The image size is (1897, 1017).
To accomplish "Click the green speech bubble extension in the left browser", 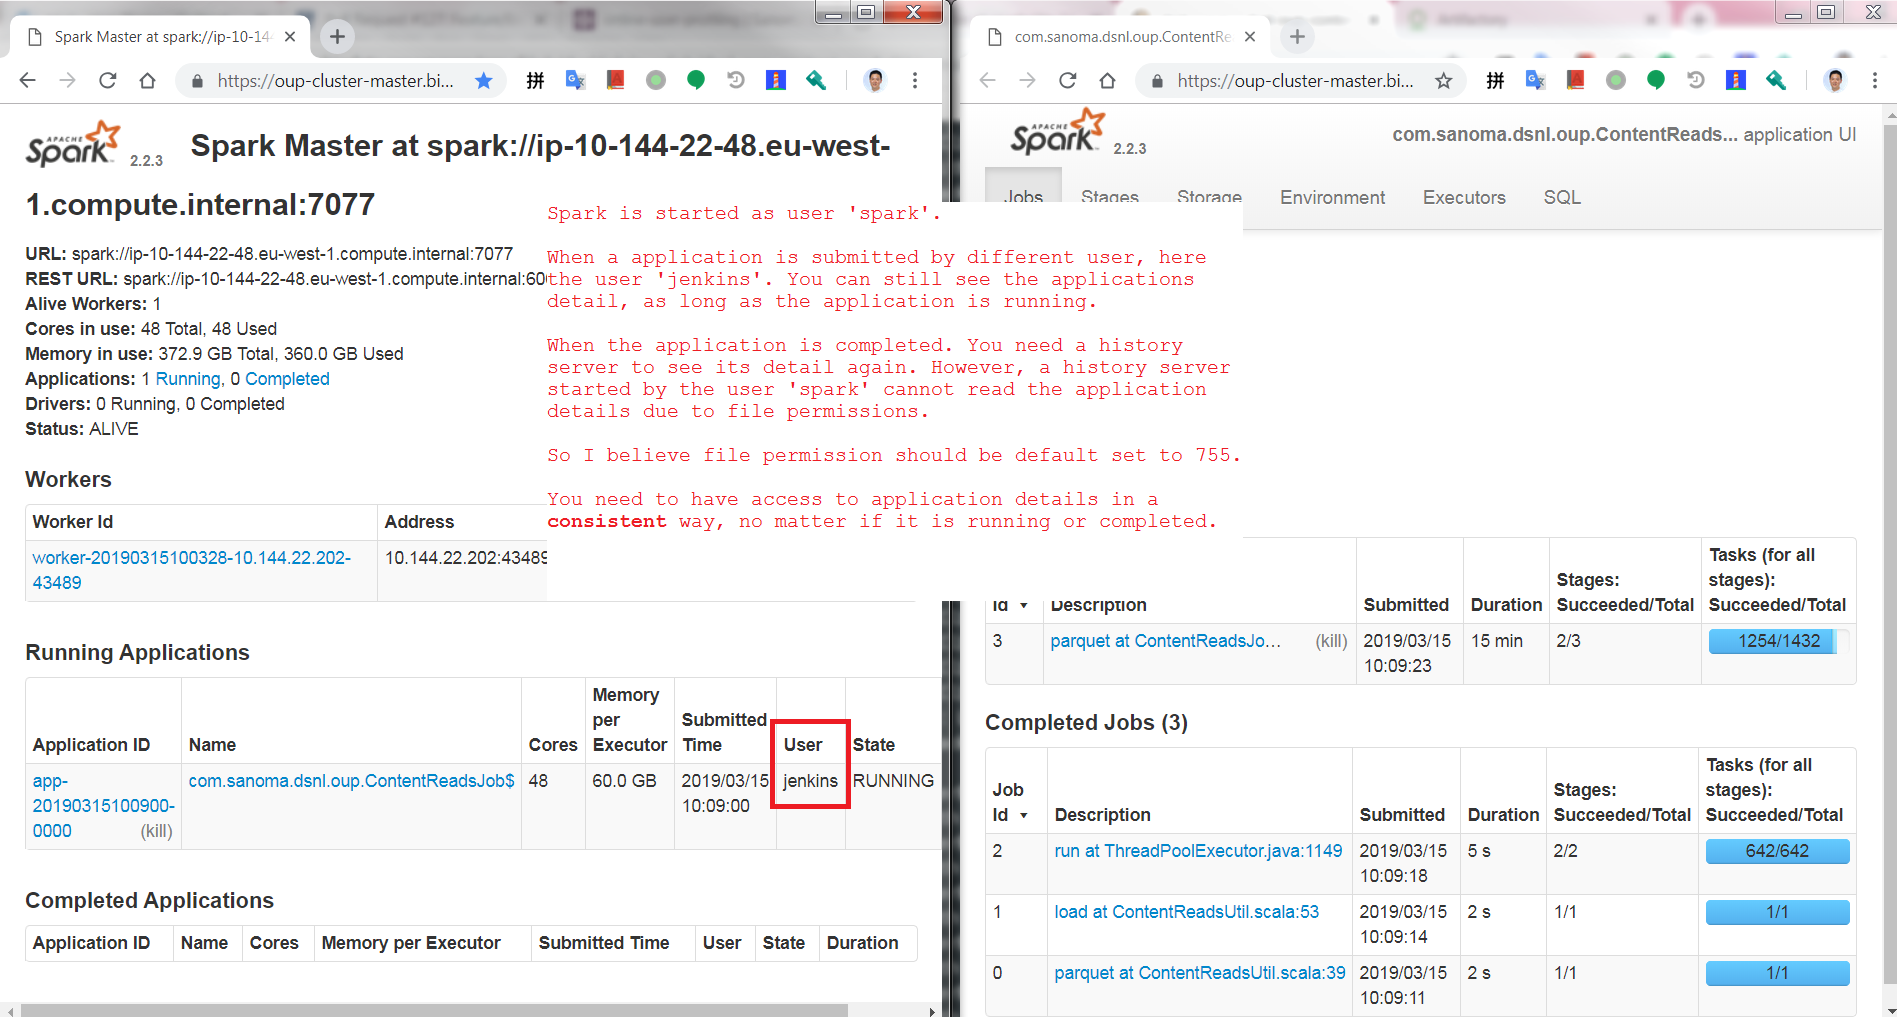I will coord(696,81).
